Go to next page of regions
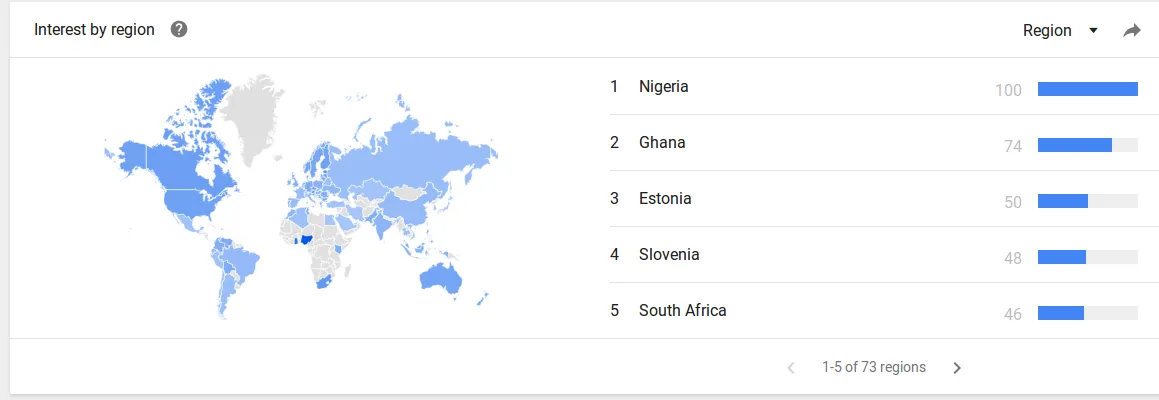1159x400 pixels. coord(957,367)
